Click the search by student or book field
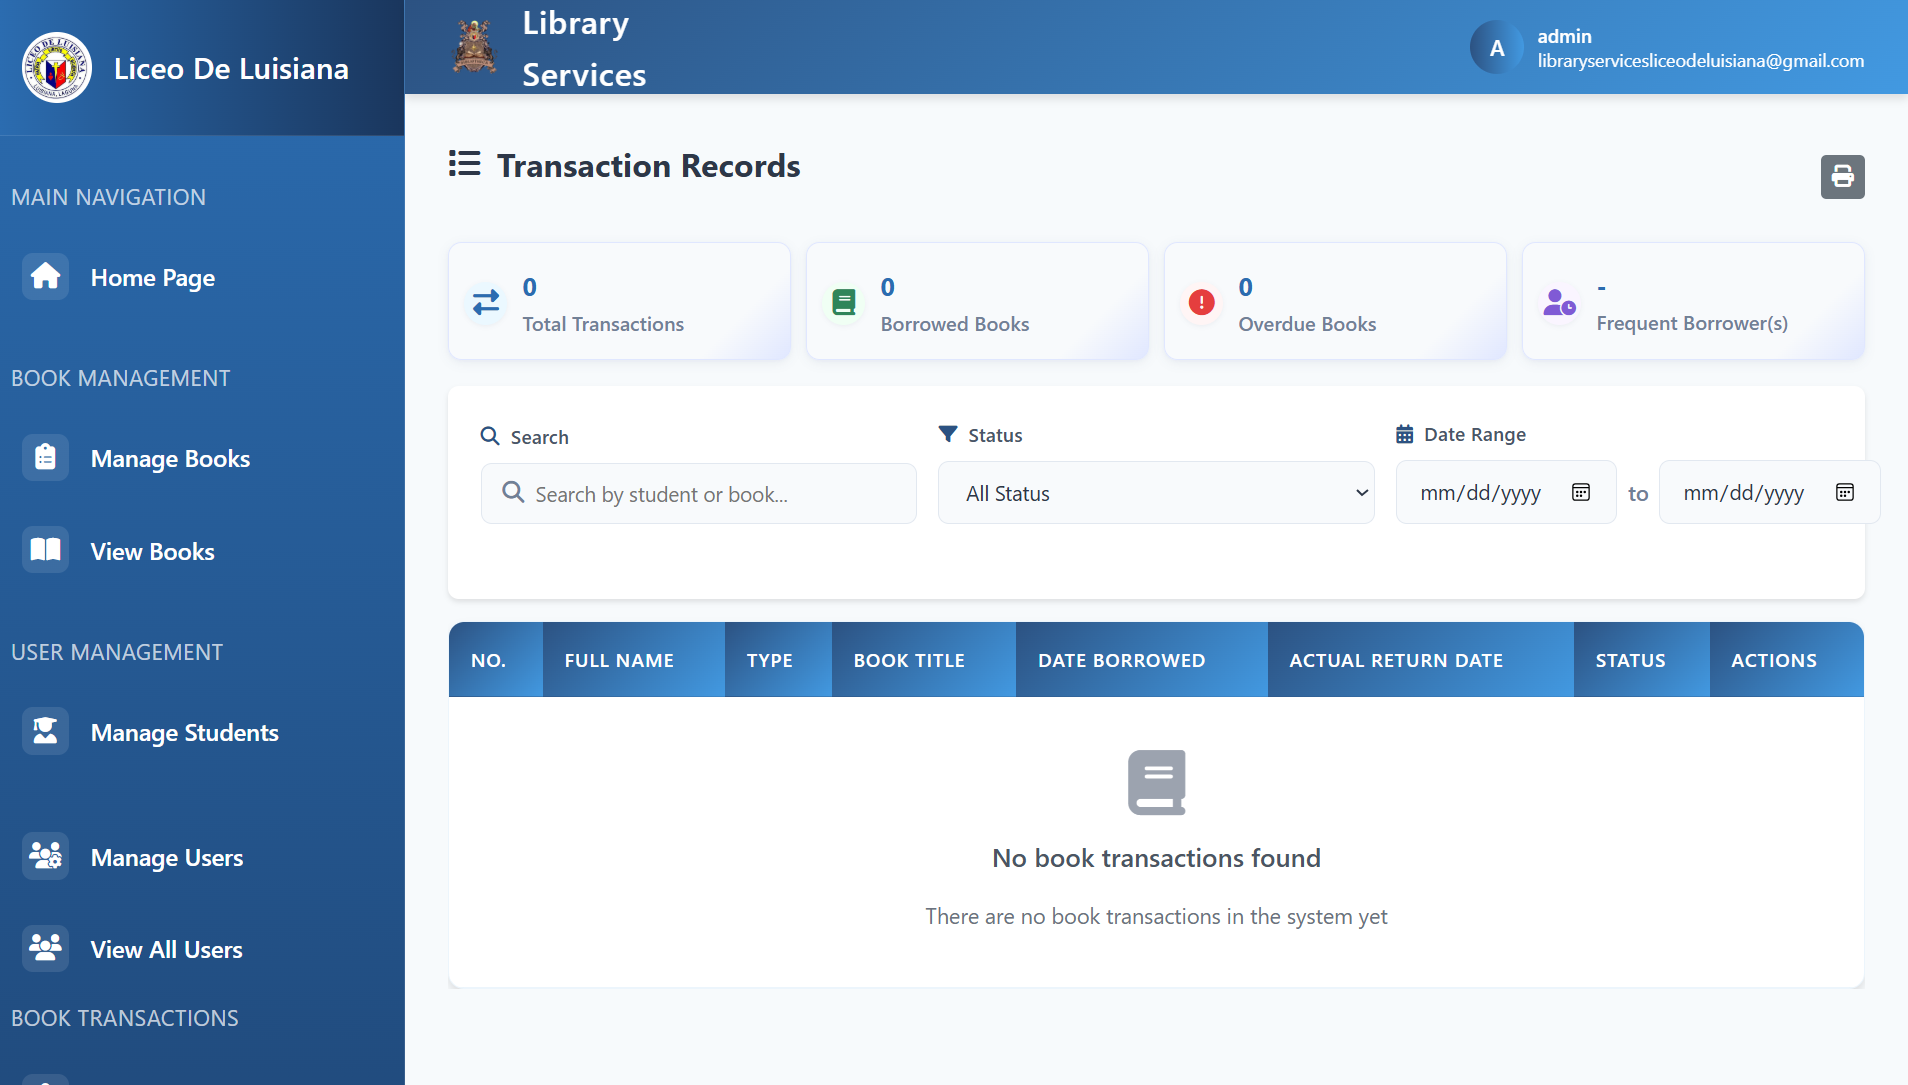 point(698,492)
